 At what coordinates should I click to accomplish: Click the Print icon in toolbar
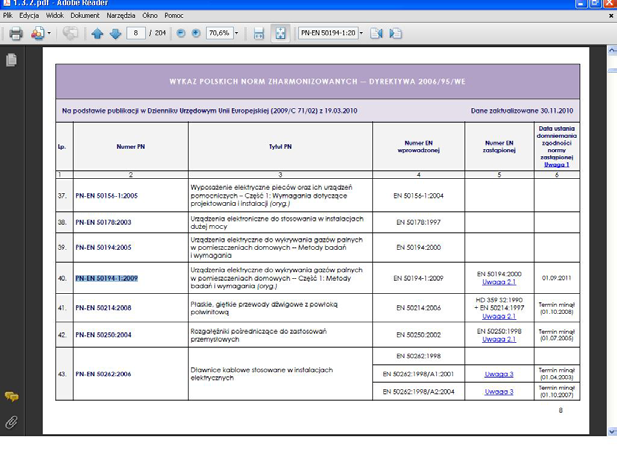(x=16, y=33)
